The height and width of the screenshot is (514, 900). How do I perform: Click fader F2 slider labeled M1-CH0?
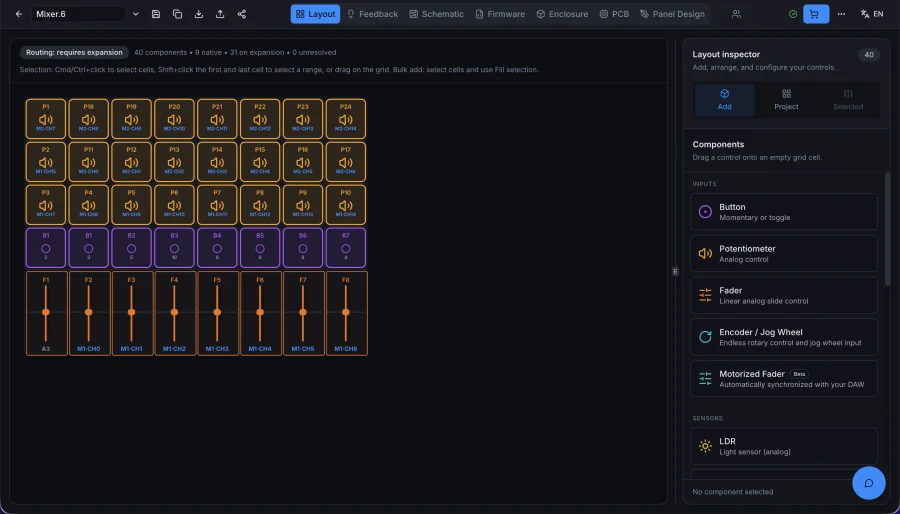[x=89, y=313]
